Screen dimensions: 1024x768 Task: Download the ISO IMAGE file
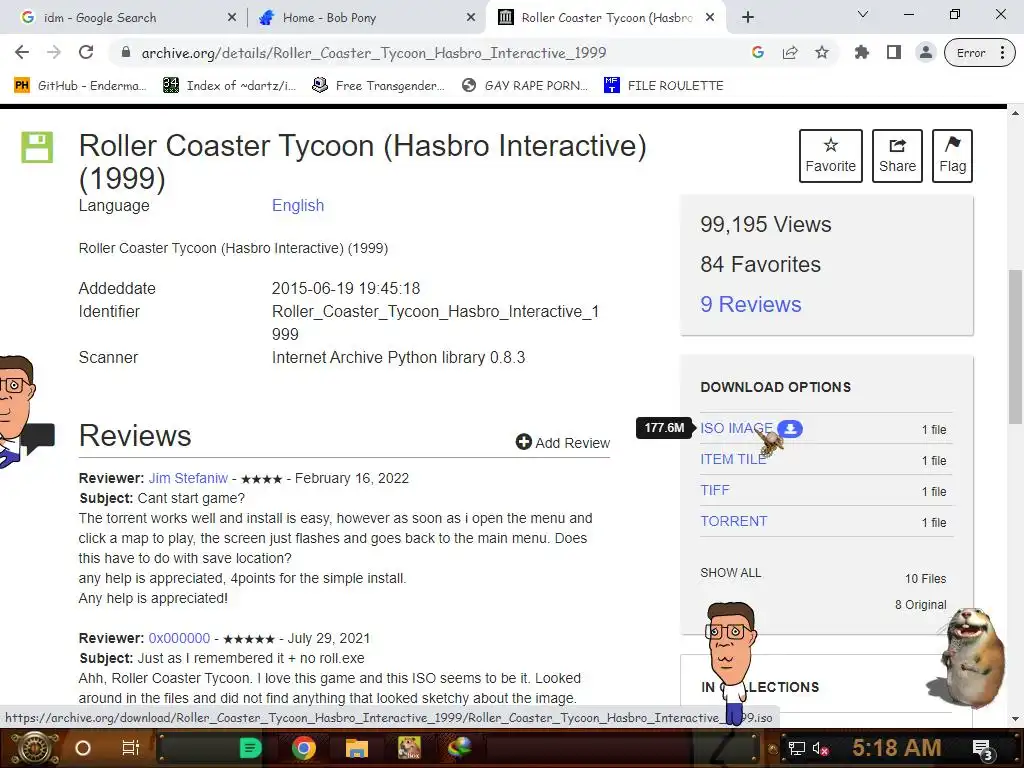coord(736,428)
